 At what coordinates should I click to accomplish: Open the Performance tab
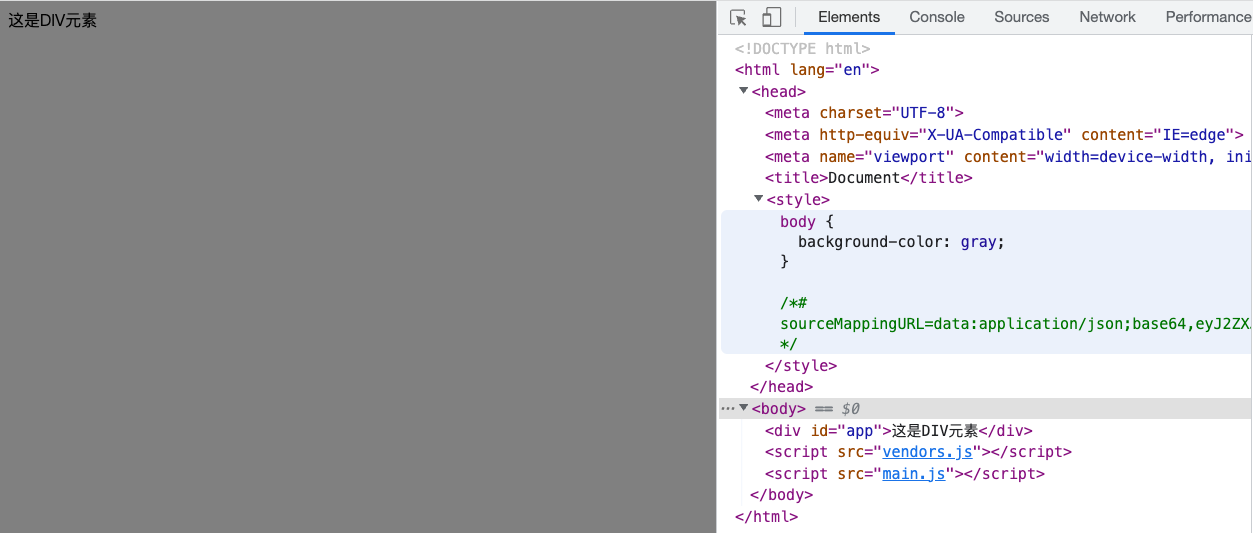(1208, 17)
